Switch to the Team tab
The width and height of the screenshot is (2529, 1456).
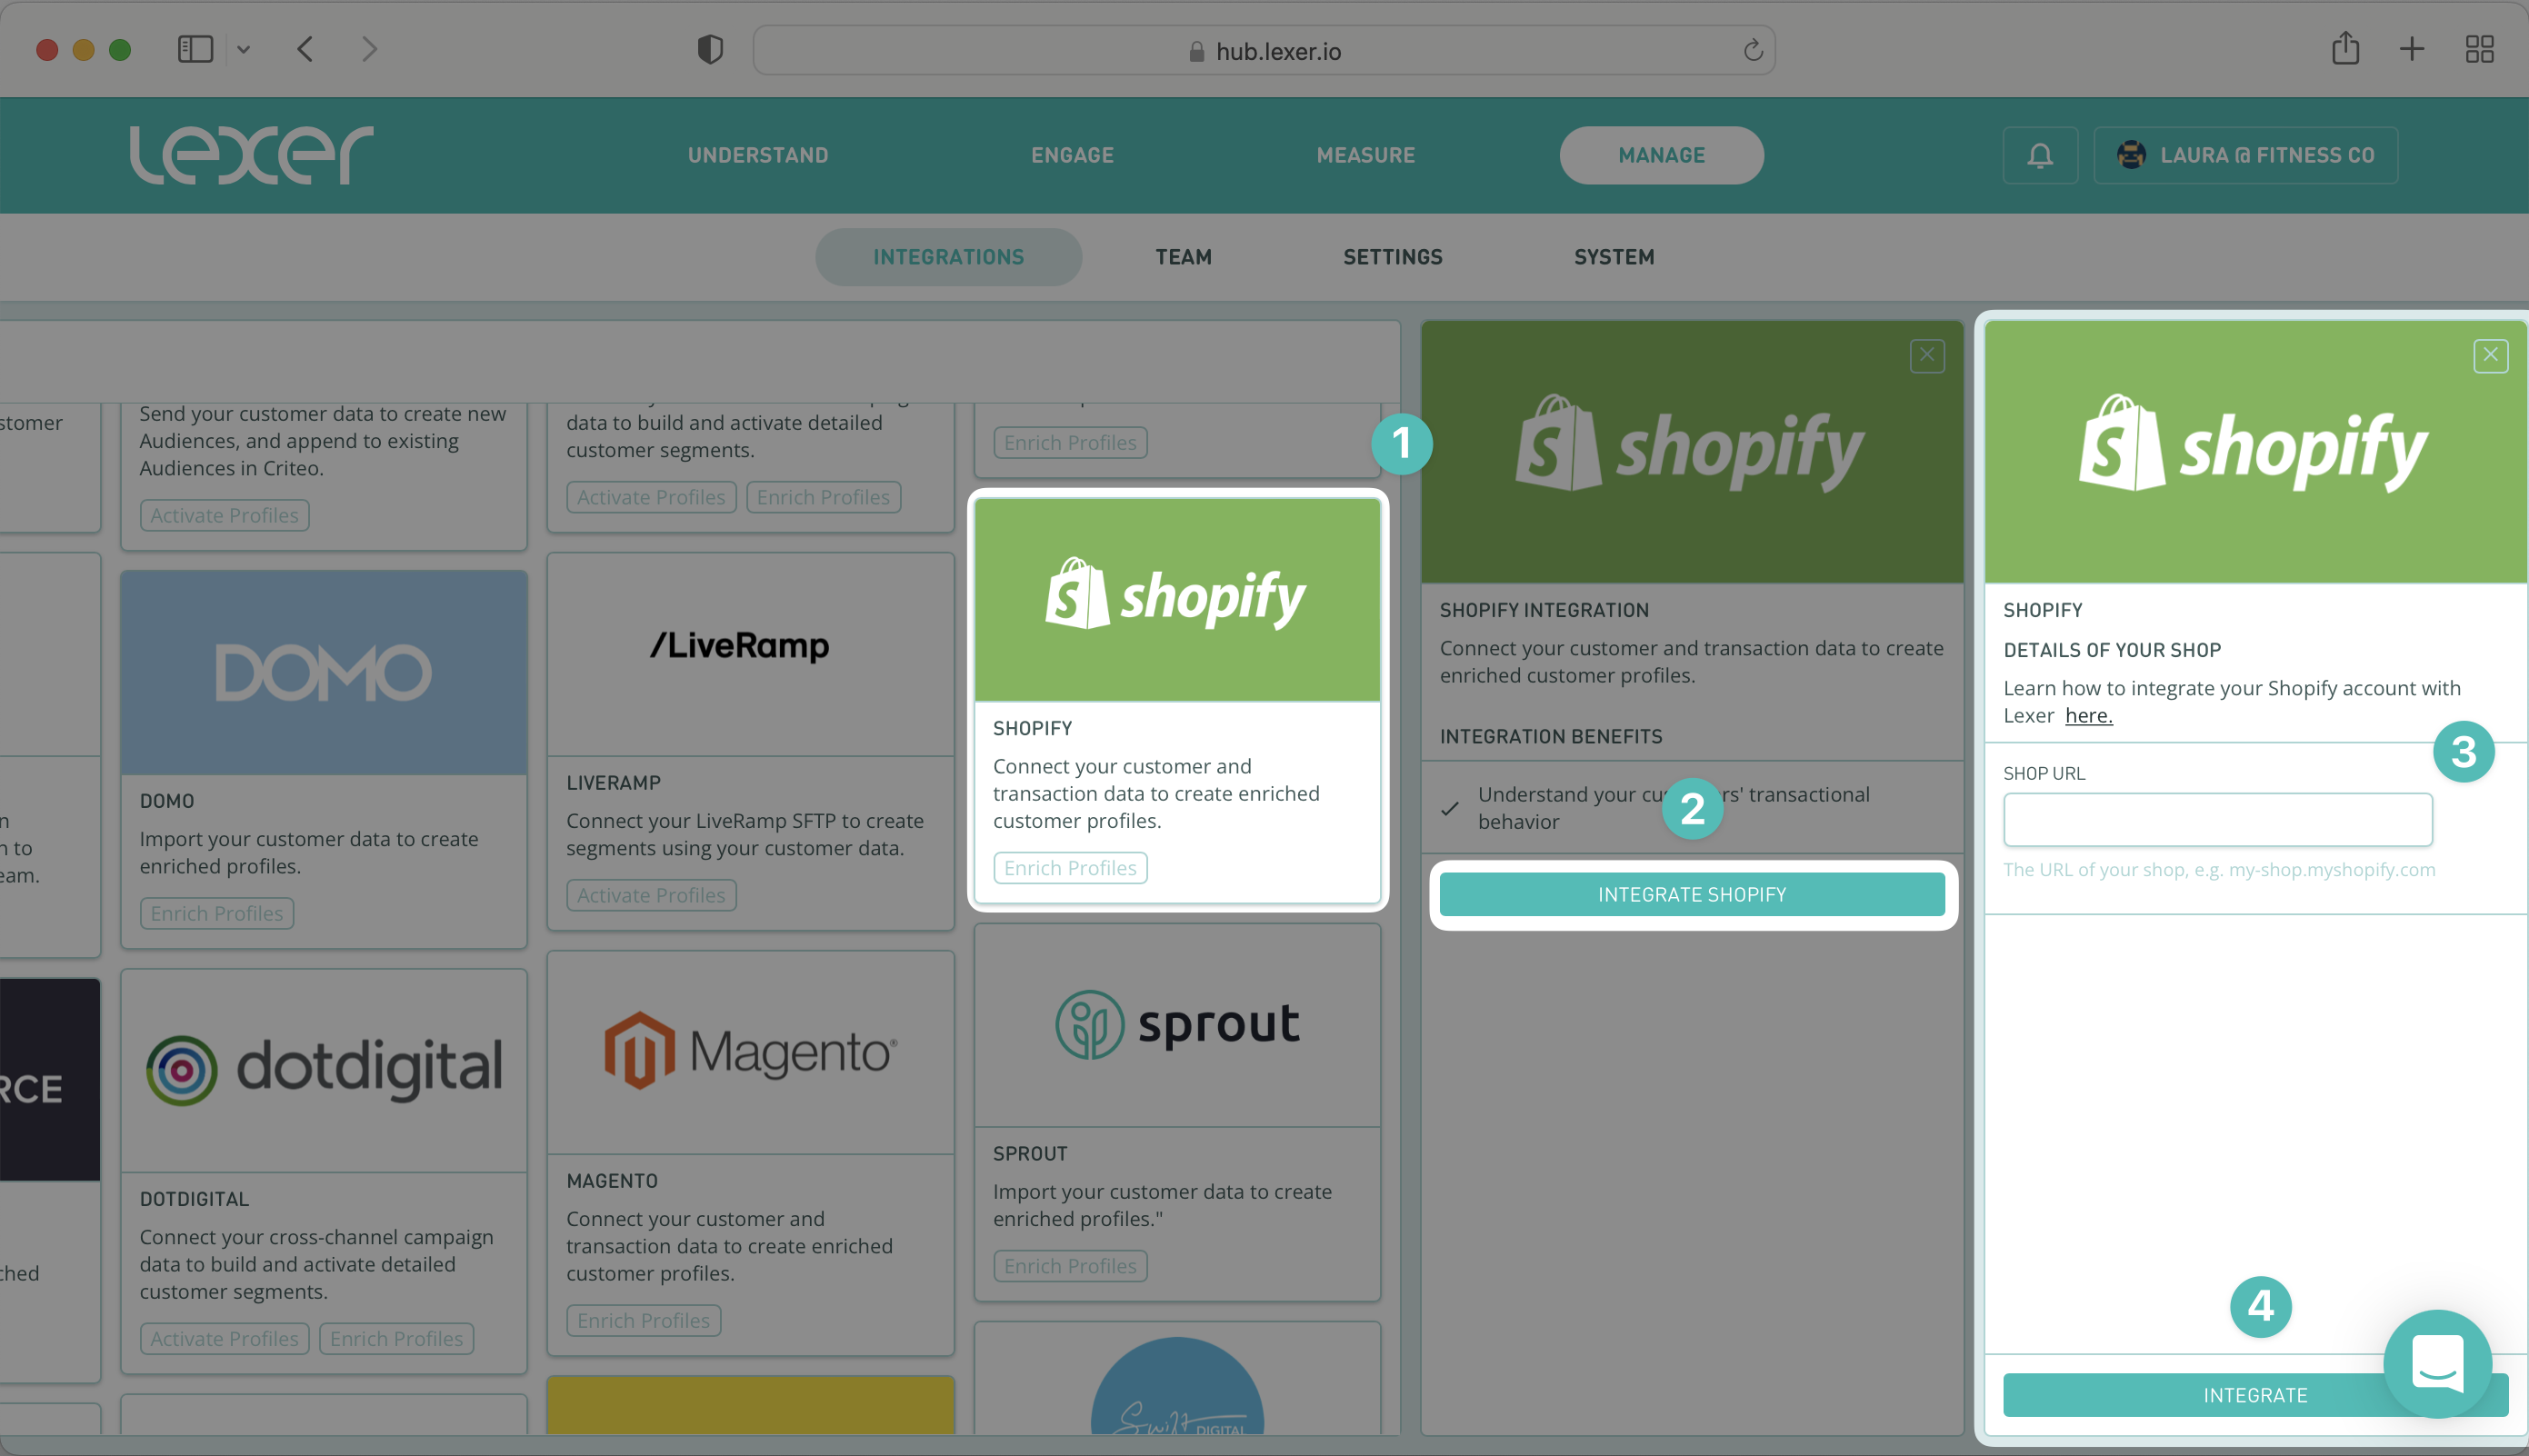(1183, 257)
